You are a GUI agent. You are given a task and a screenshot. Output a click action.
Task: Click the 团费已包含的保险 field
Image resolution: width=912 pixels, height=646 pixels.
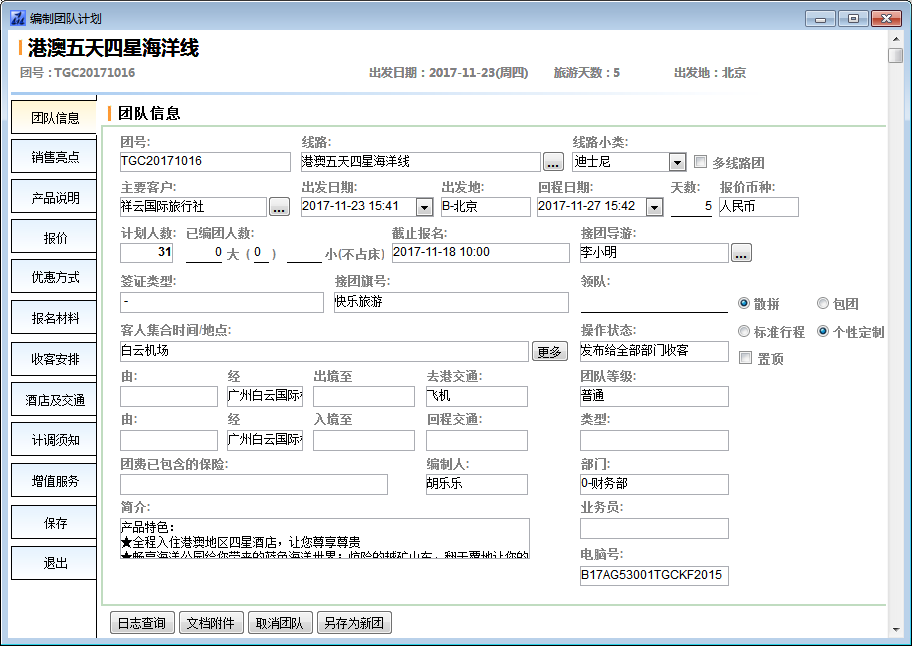(x=254, y=484)
